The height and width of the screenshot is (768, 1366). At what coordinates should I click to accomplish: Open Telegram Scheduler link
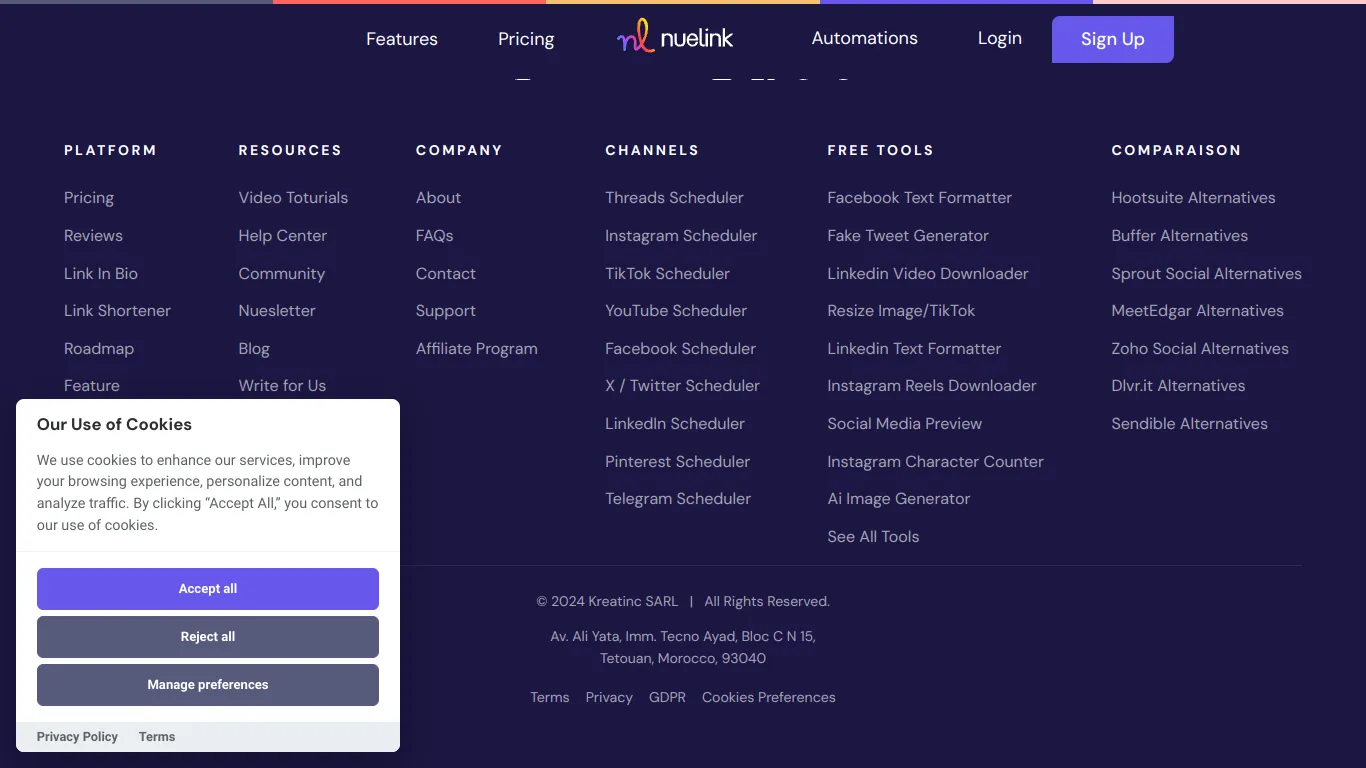tap(678, 499)
